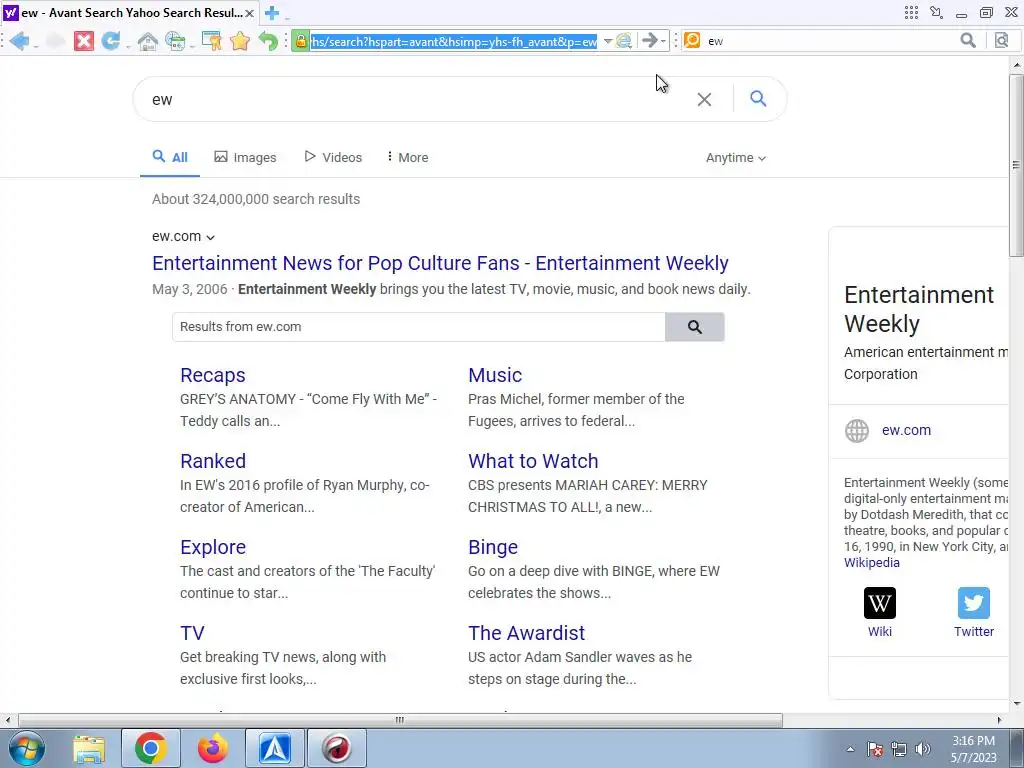Click the green undo arrow icon
This screenshot has width=1024, height=768.
(x=268, y=41)
